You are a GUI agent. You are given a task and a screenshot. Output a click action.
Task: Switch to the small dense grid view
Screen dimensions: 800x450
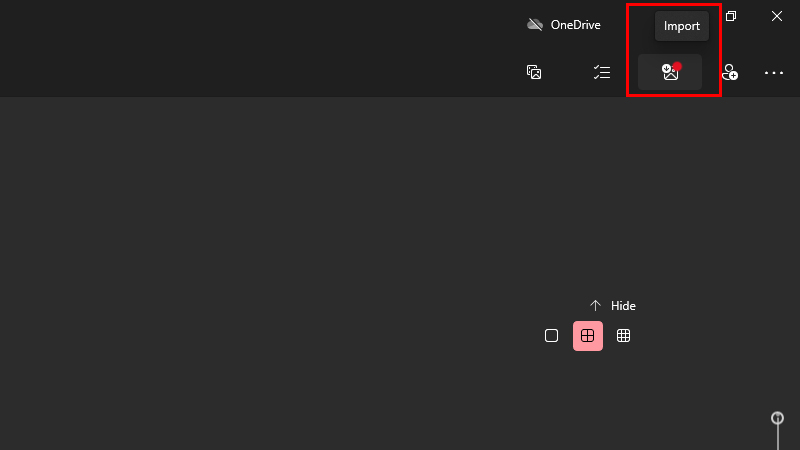pos(623,336)
